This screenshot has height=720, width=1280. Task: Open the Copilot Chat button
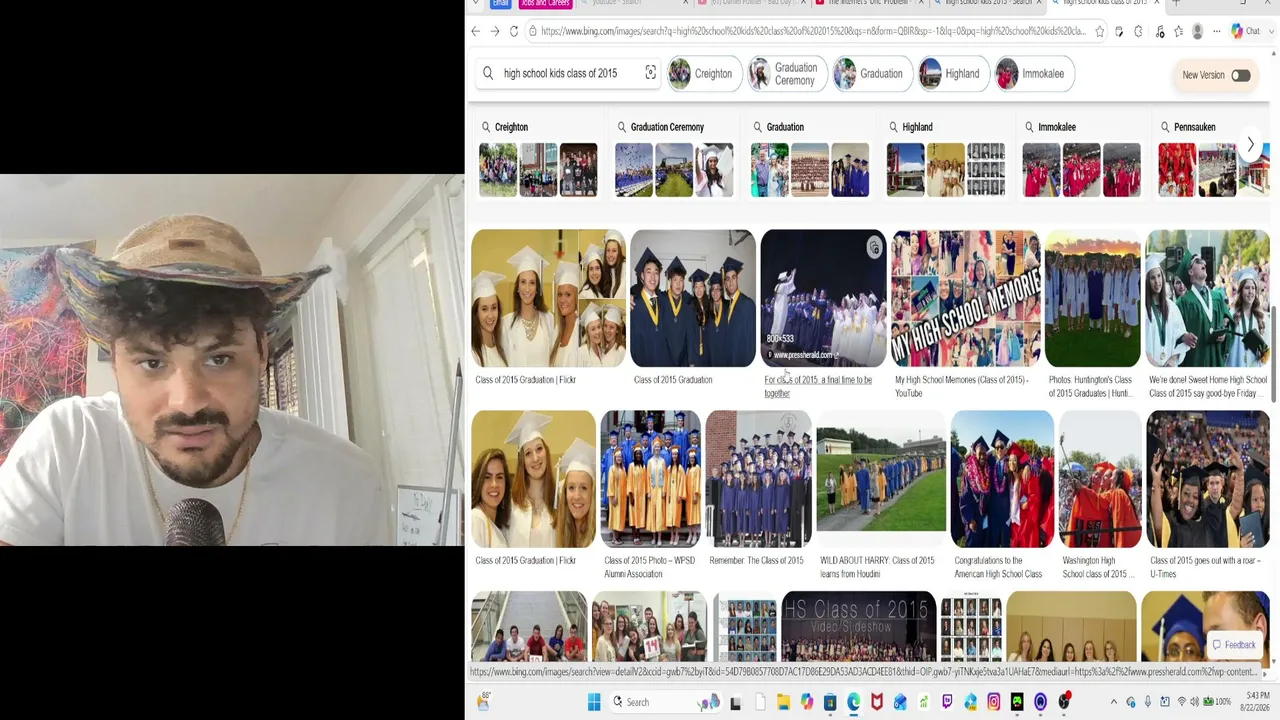coord(1246,31)
